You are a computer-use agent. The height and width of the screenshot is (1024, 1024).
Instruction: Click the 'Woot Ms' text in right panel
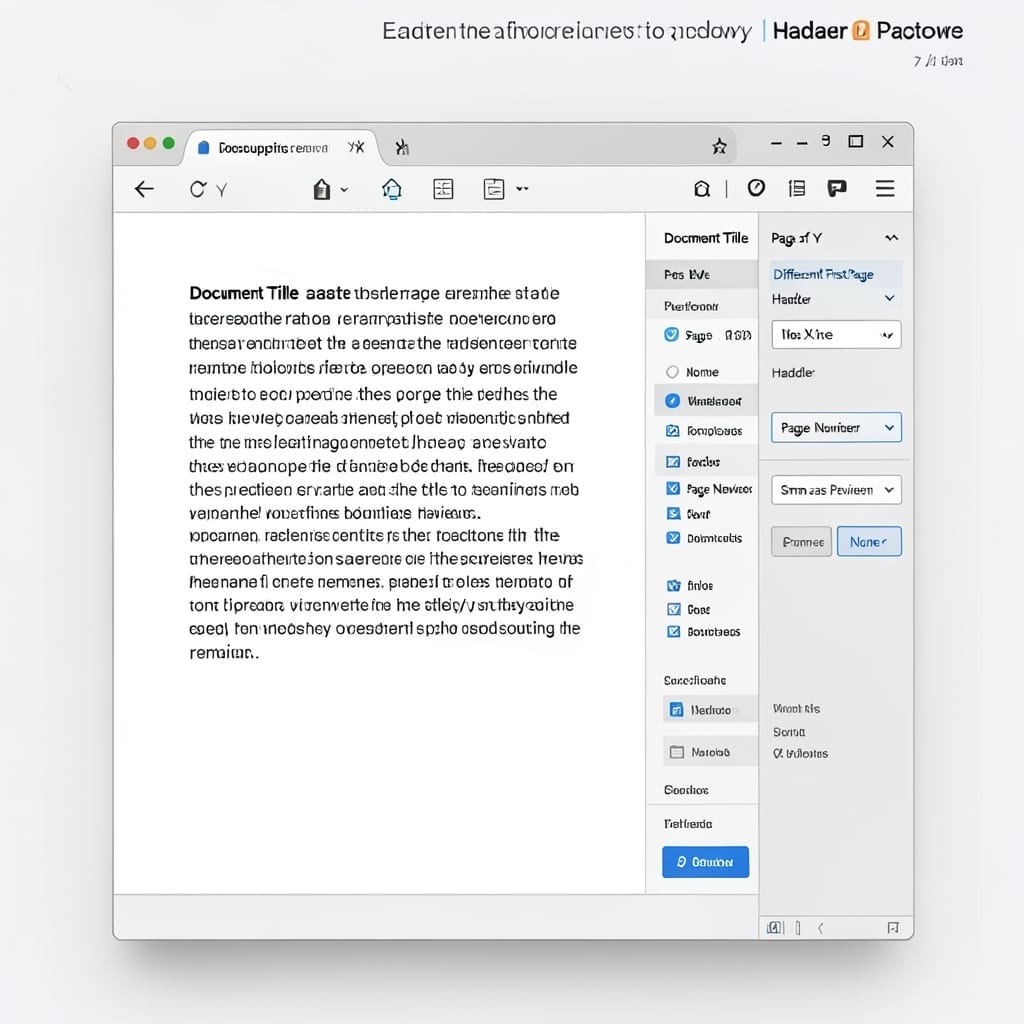796,709
